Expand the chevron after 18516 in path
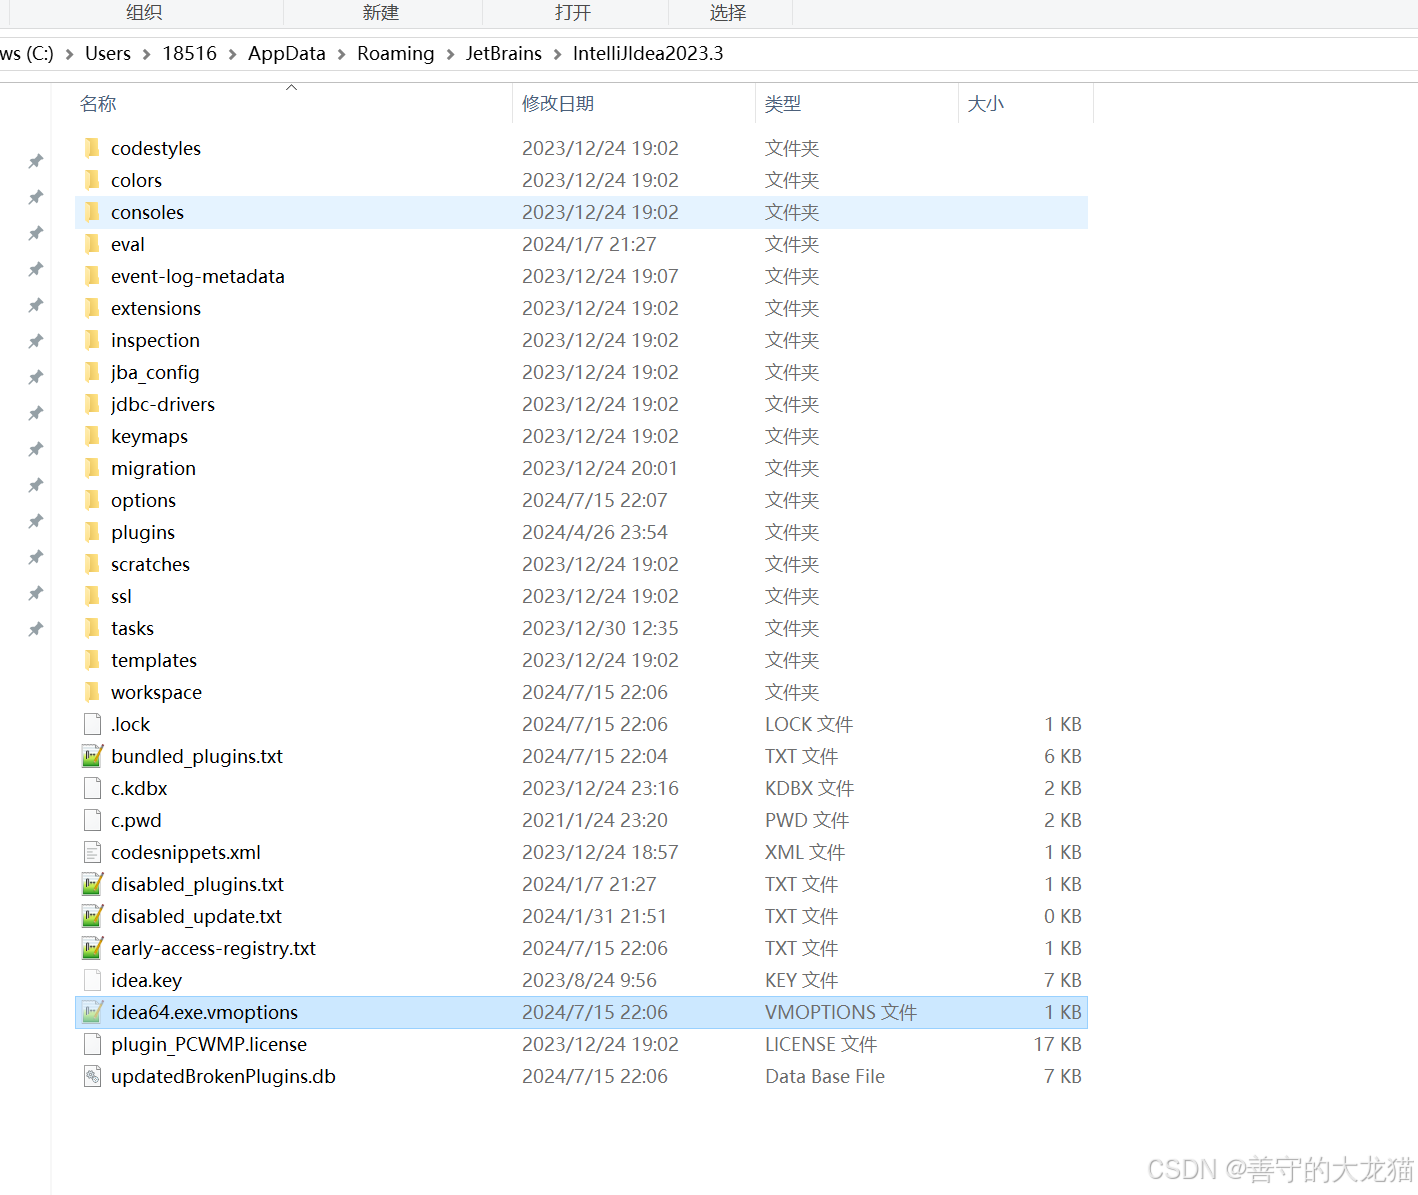The image size is (1418, 1195). pos(233,54)
